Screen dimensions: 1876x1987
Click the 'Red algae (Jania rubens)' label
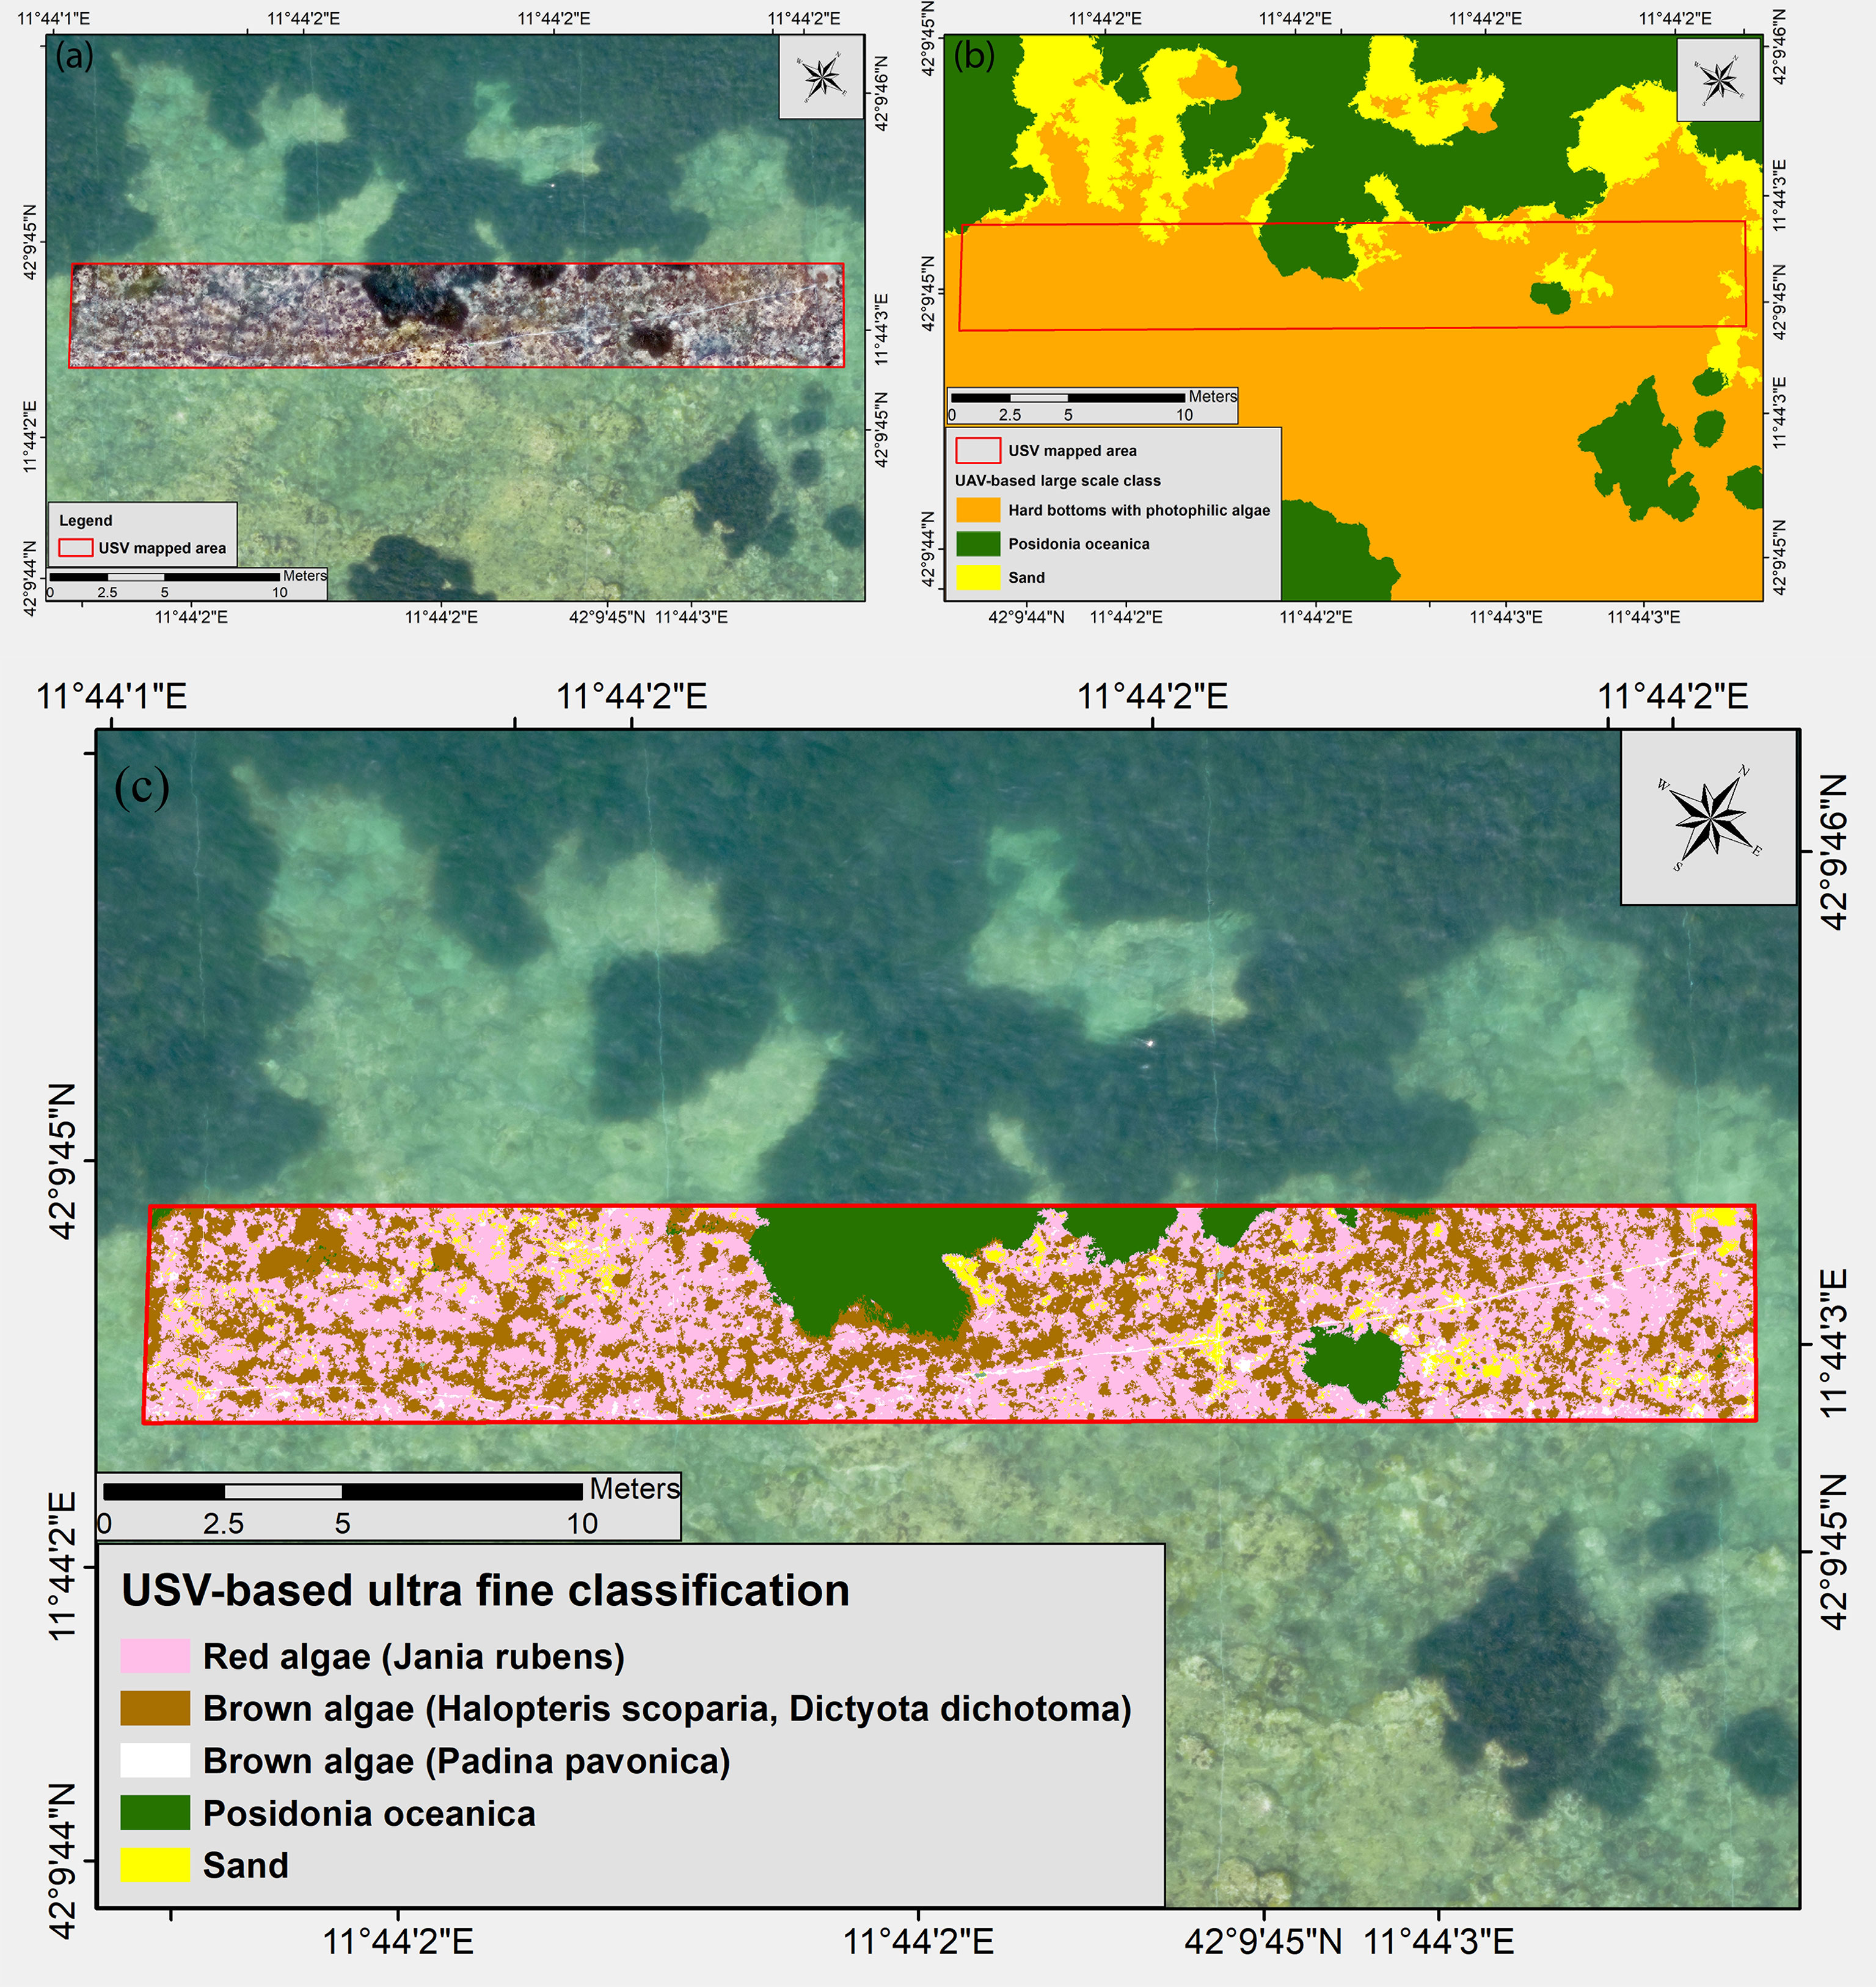tap(414, 1657)
